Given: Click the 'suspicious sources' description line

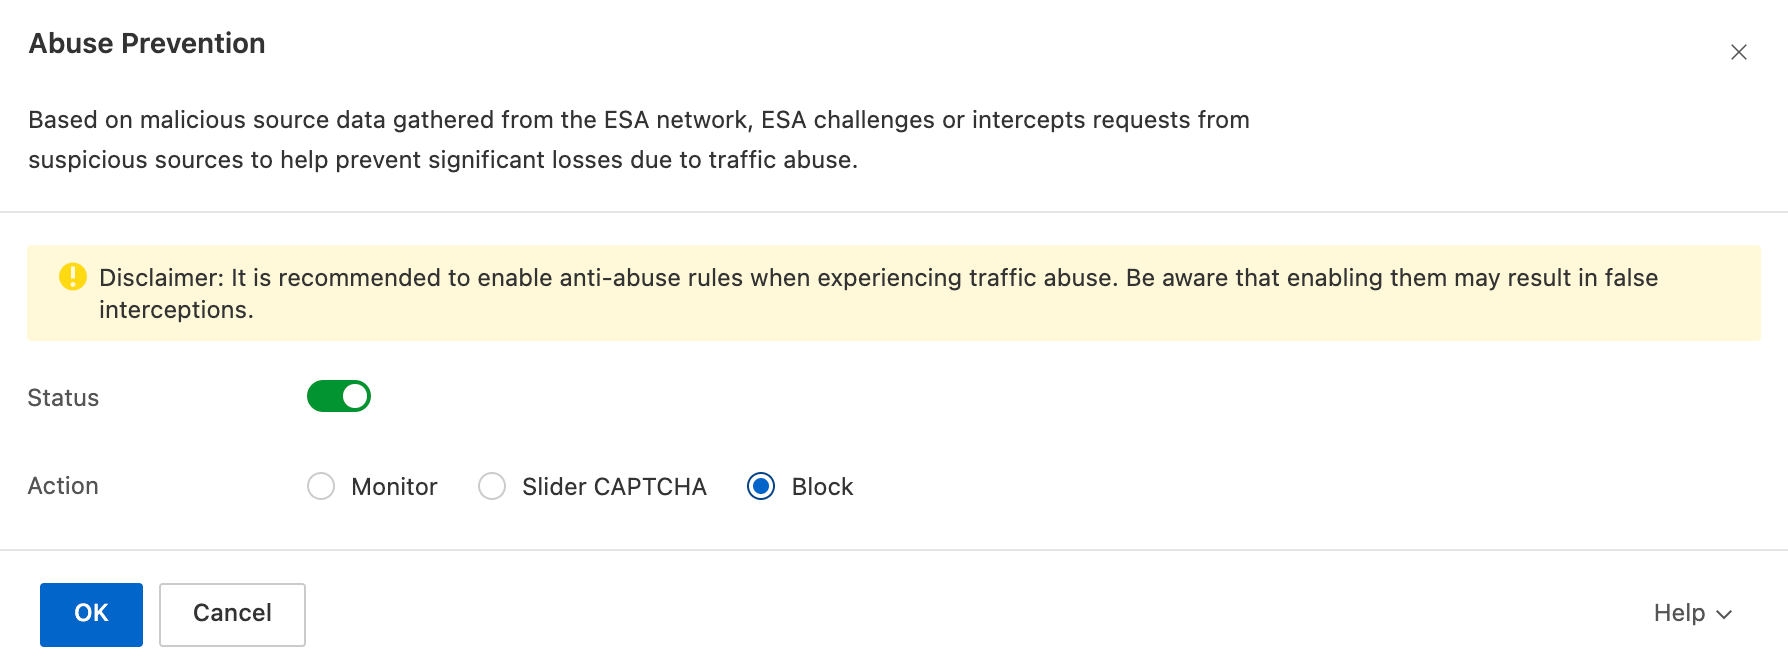Looking at the screenshot, I should pos(442,160).
